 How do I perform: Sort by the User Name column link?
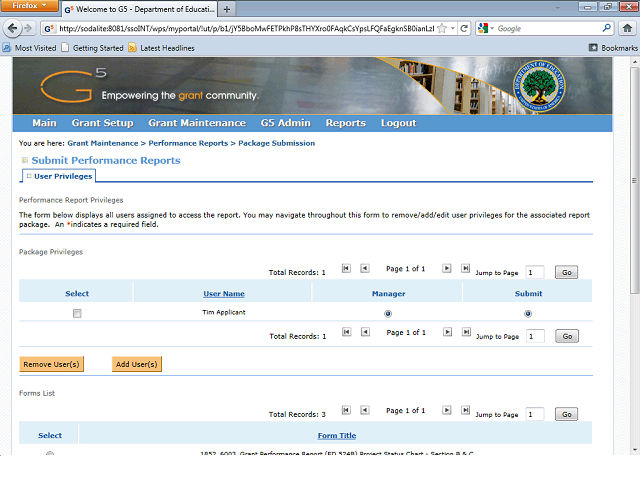point(224,293)
